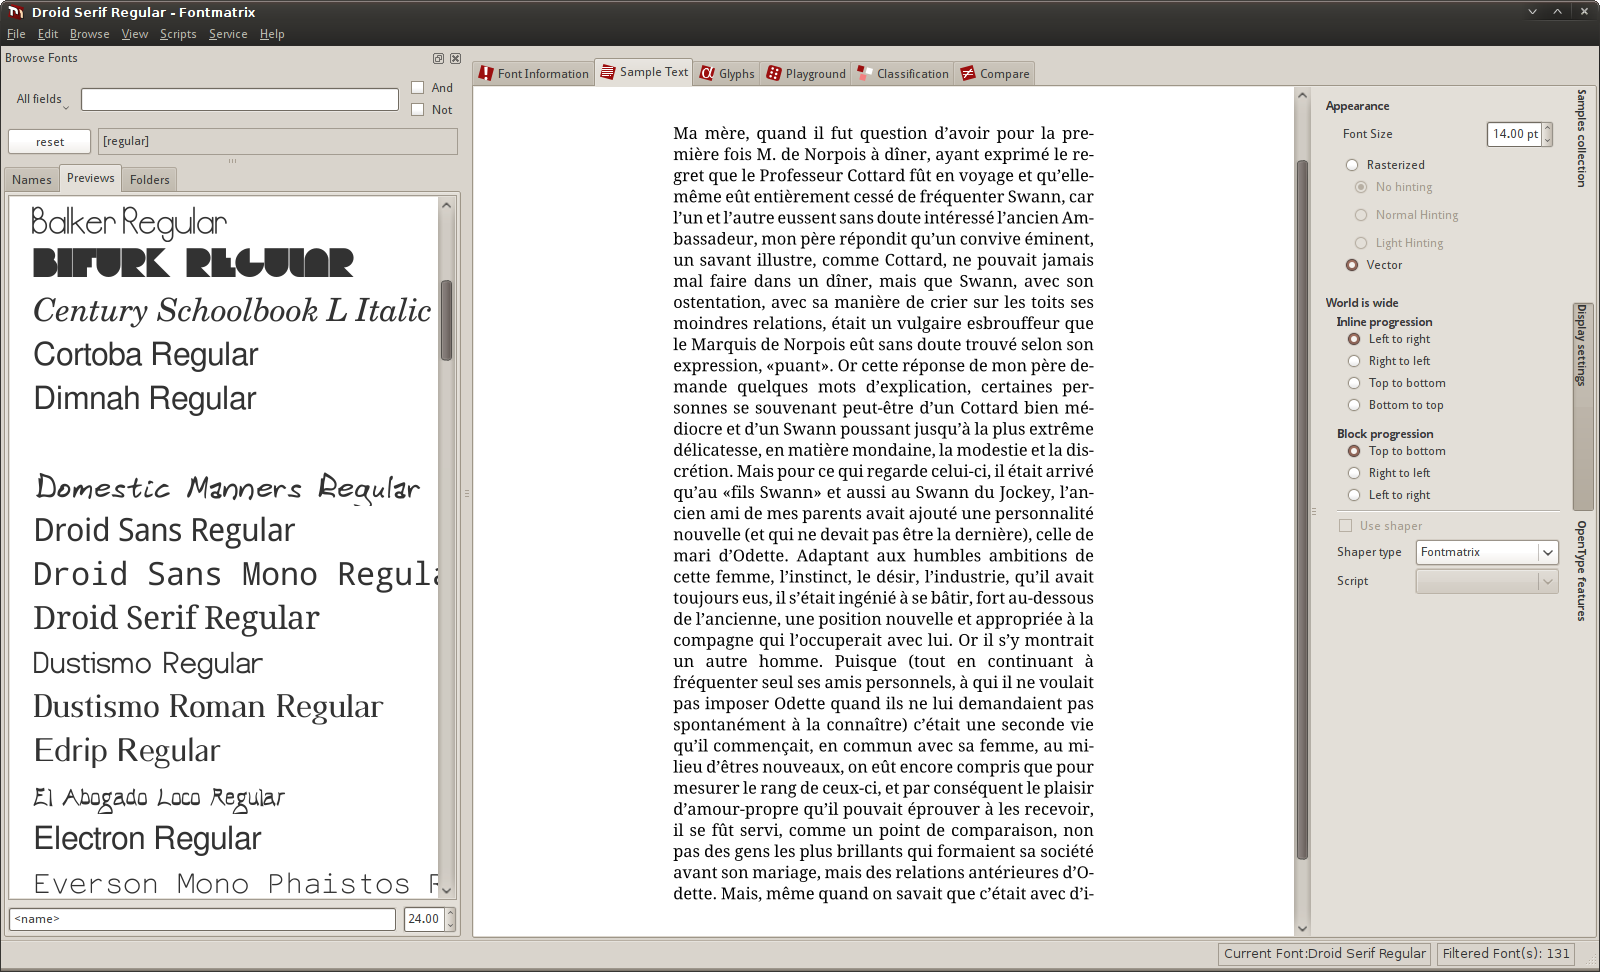Open the Edit menu
Viewport: 1600px width, 972px height.
pyautogui.click(x=48, y=34)
